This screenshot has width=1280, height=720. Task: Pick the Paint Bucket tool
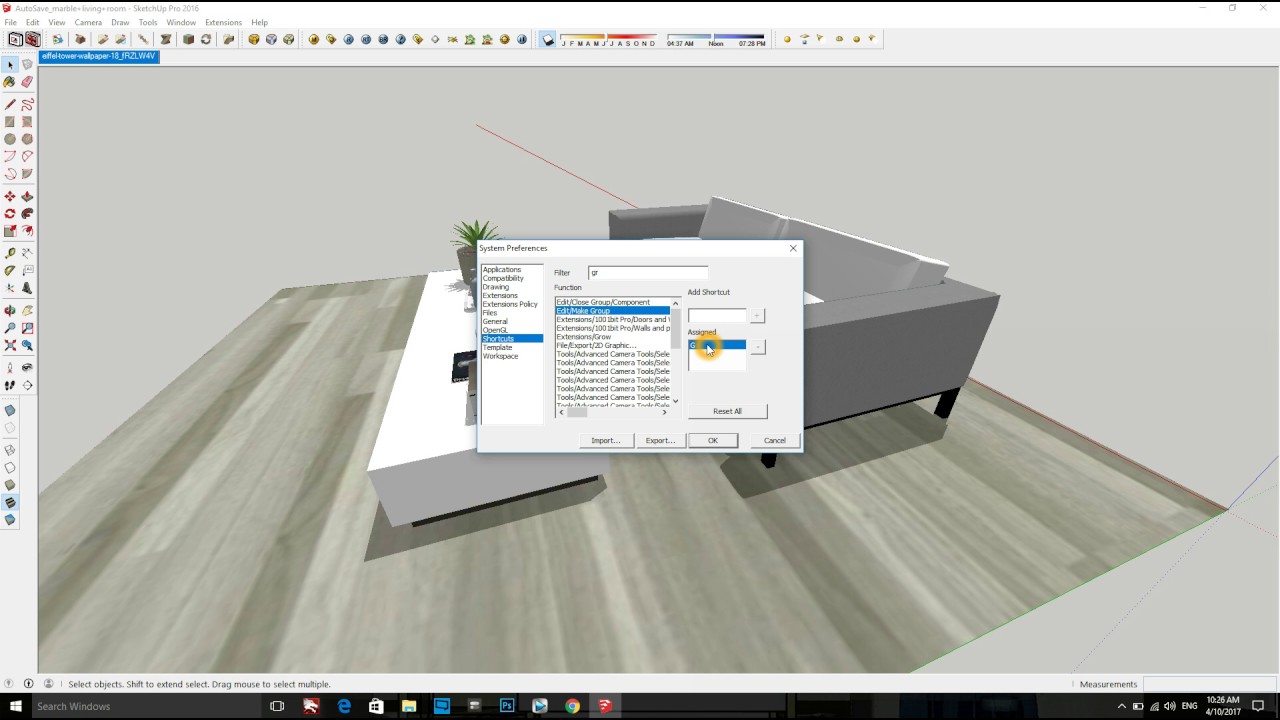[x=9, y=81]
